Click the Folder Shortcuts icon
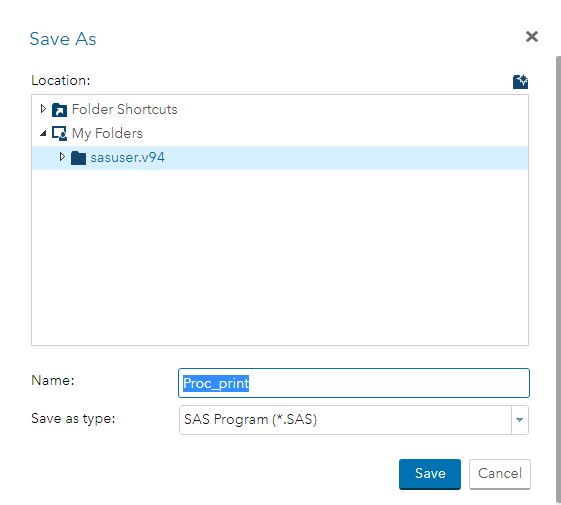The height and width of the screenshot is (505, 561). click(59, 110)
